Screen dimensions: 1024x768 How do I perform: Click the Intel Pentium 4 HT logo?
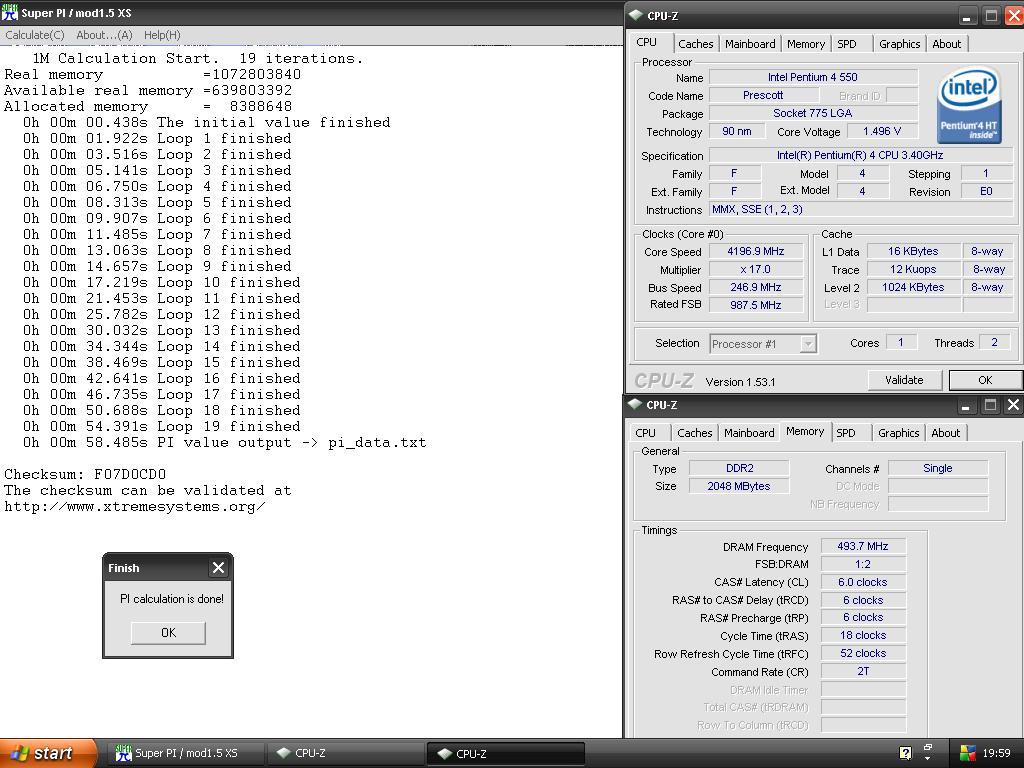969,106
